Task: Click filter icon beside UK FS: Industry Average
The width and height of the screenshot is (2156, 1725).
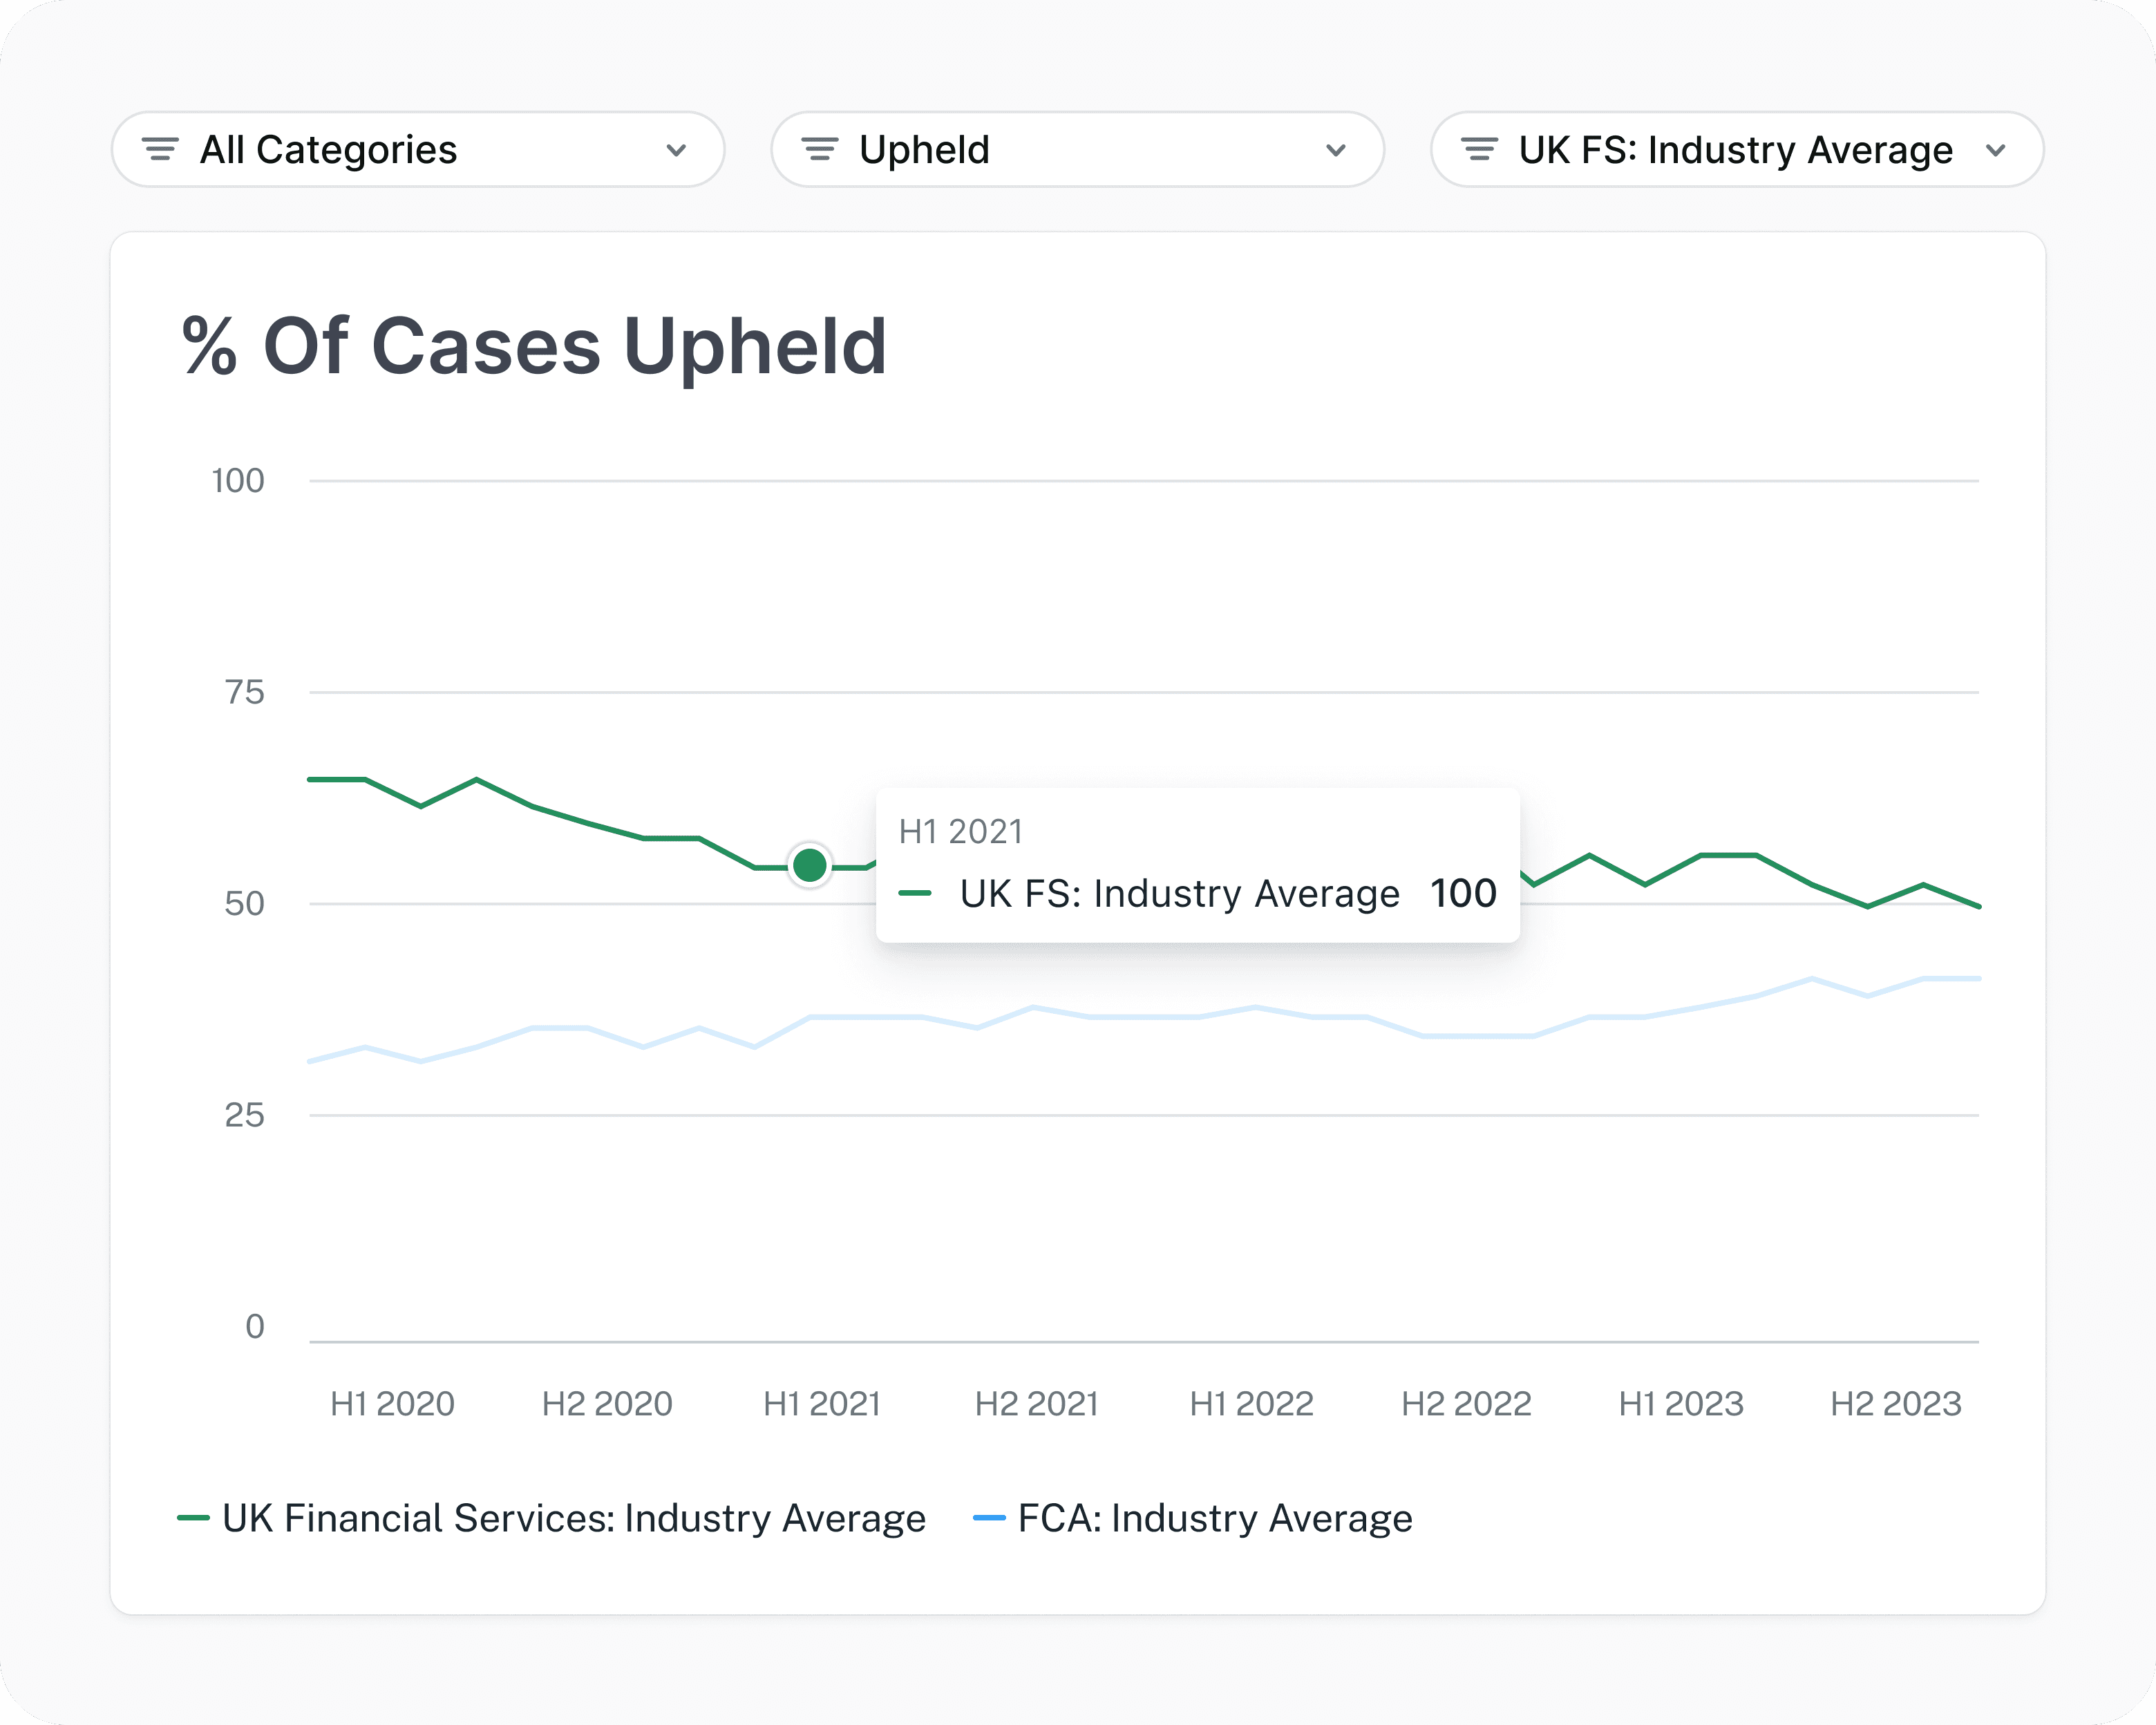Action: pos(1479,150)
